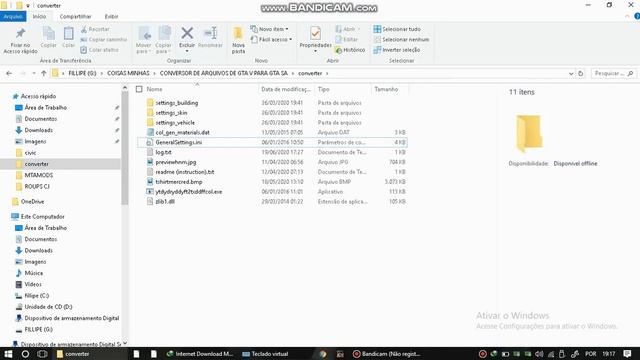Viewport: 640px width, 360px height.
Task: Click Selecionar tudo
Action: [397, 29]
